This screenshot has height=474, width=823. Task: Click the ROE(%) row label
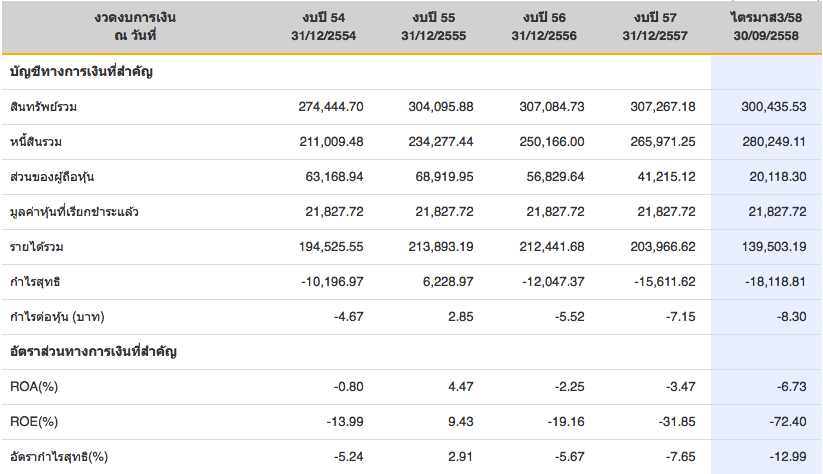[x=32, y=422]
